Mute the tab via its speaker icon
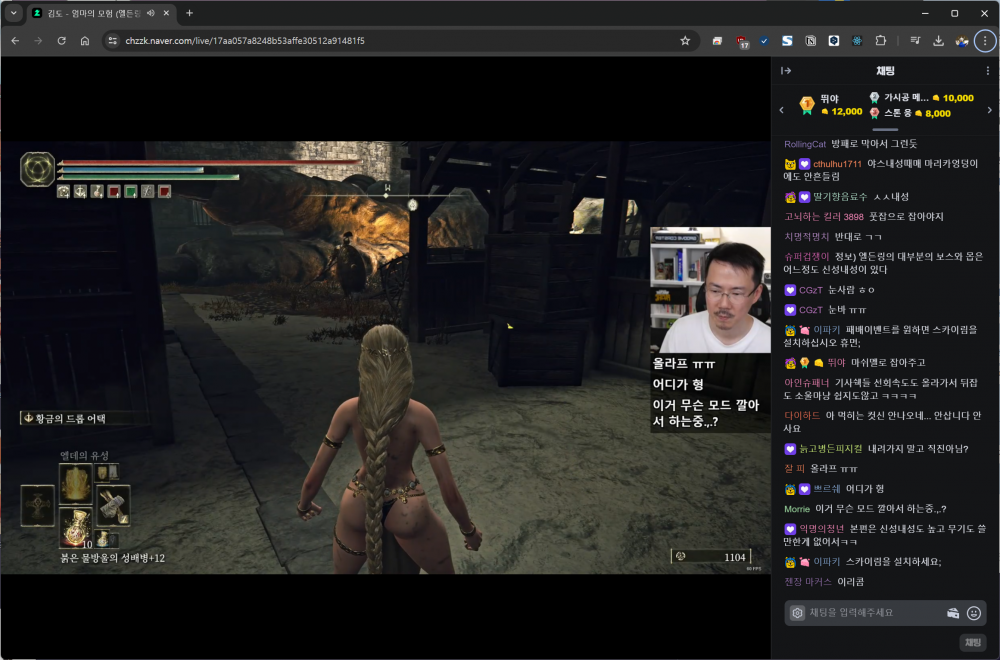 [x=150, y=13]
